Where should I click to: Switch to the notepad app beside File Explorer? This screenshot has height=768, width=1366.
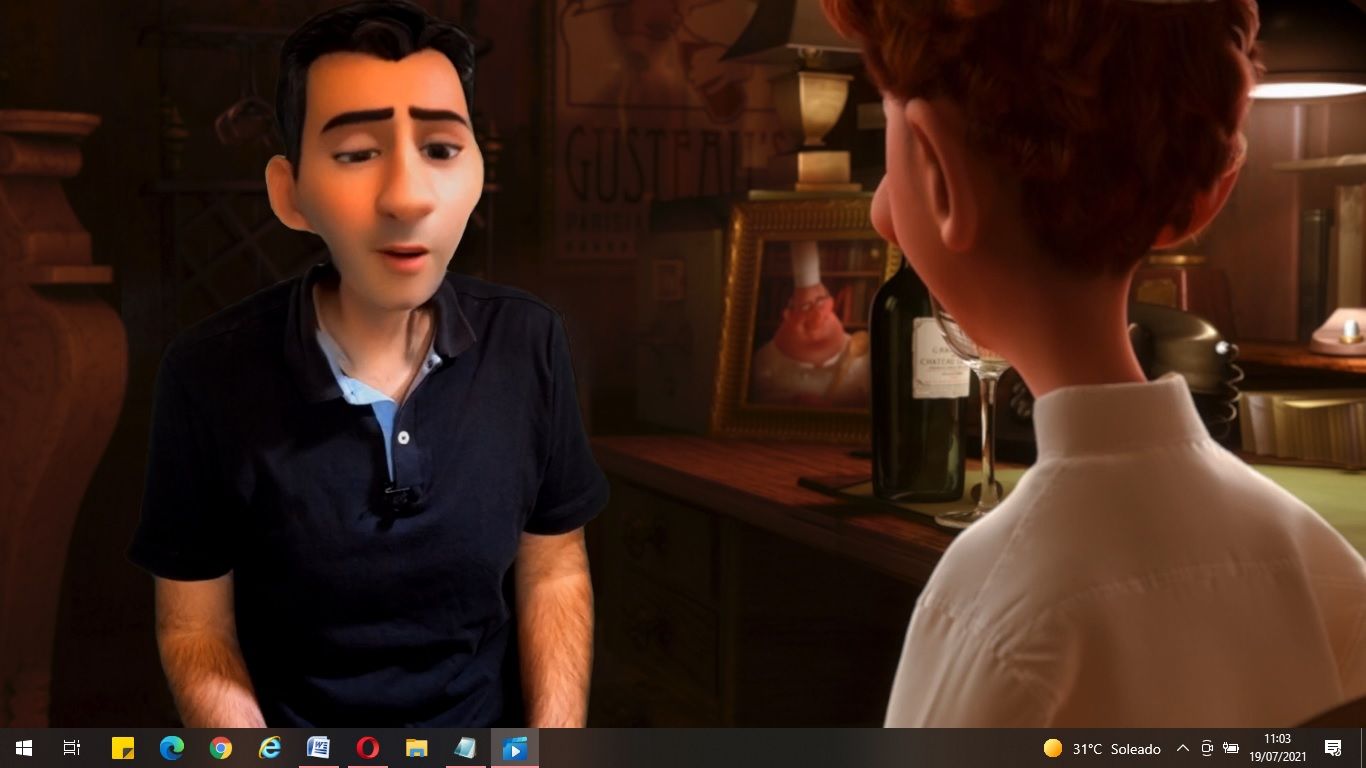click(466, 748)
